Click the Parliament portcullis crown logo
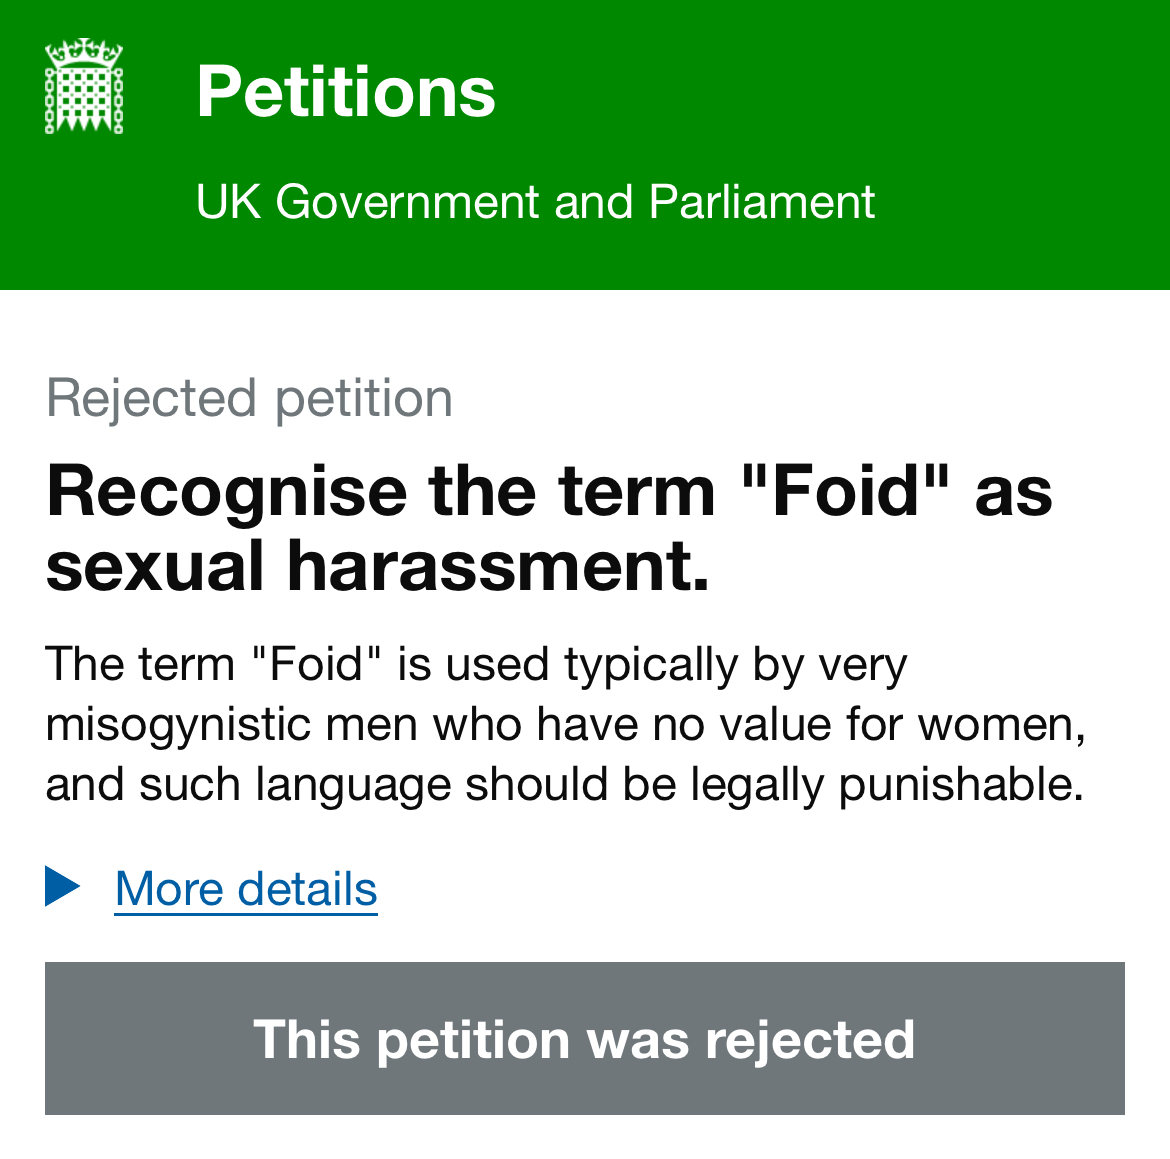 click(x=84, y=87)
